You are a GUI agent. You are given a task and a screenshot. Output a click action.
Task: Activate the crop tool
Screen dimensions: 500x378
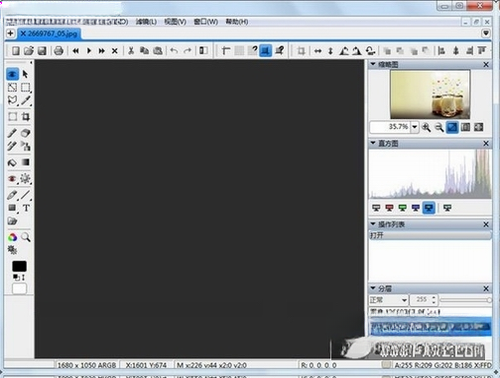click(25, 117)
